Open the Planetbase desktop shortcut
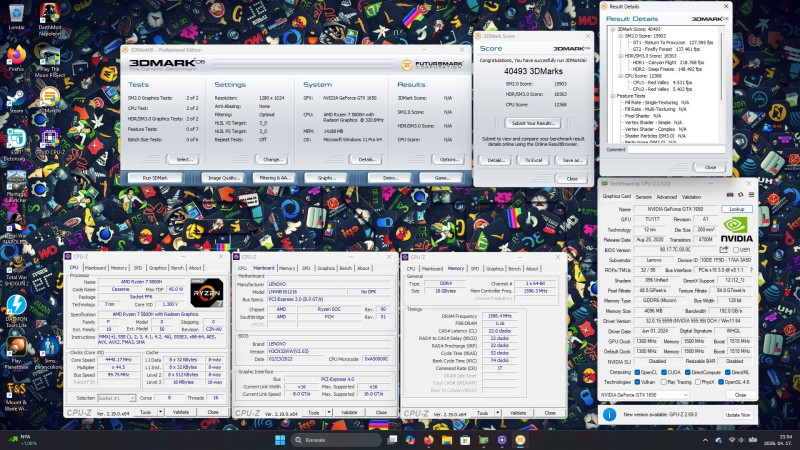The width and height of the screenshot is (800, 450). pyautogui.click(x=16, y=353)
